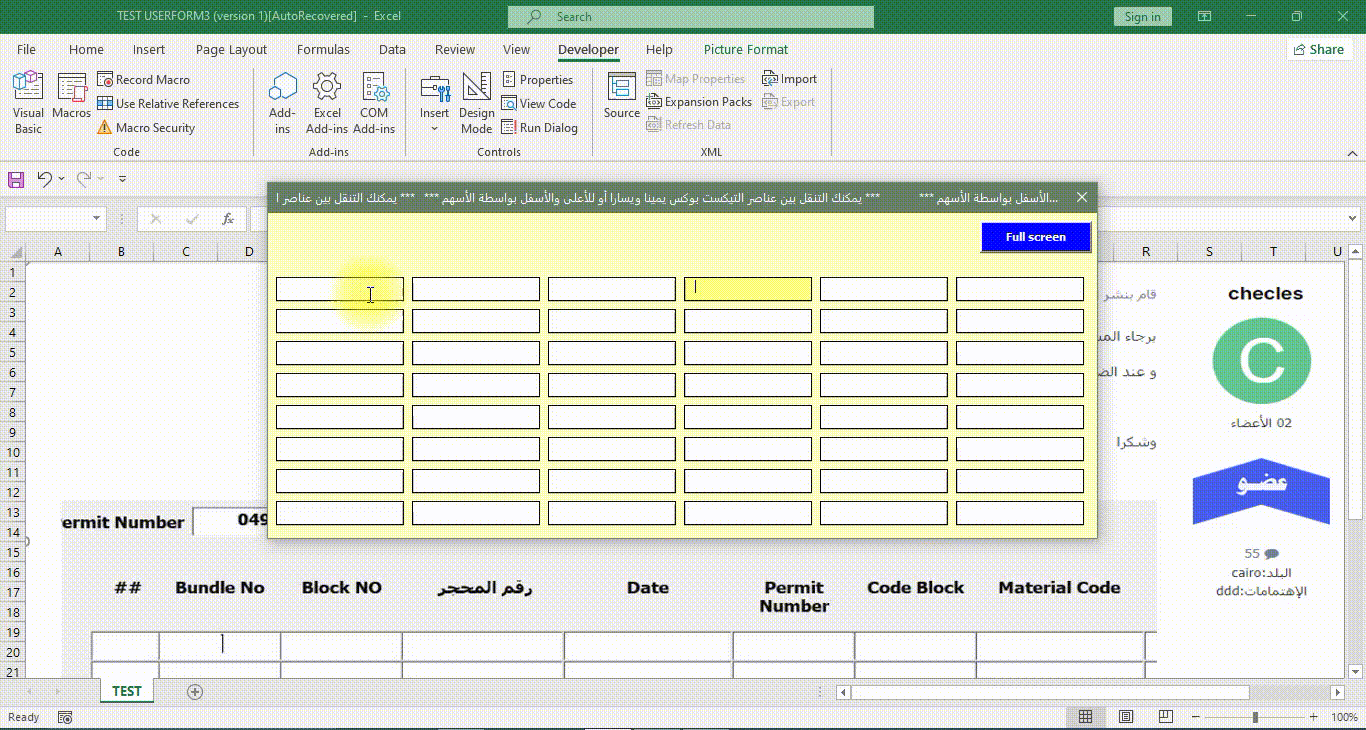This screenshot has width=1366, height=730.
Task: Toggle Design Mode
Action: [x=477, y=102]
